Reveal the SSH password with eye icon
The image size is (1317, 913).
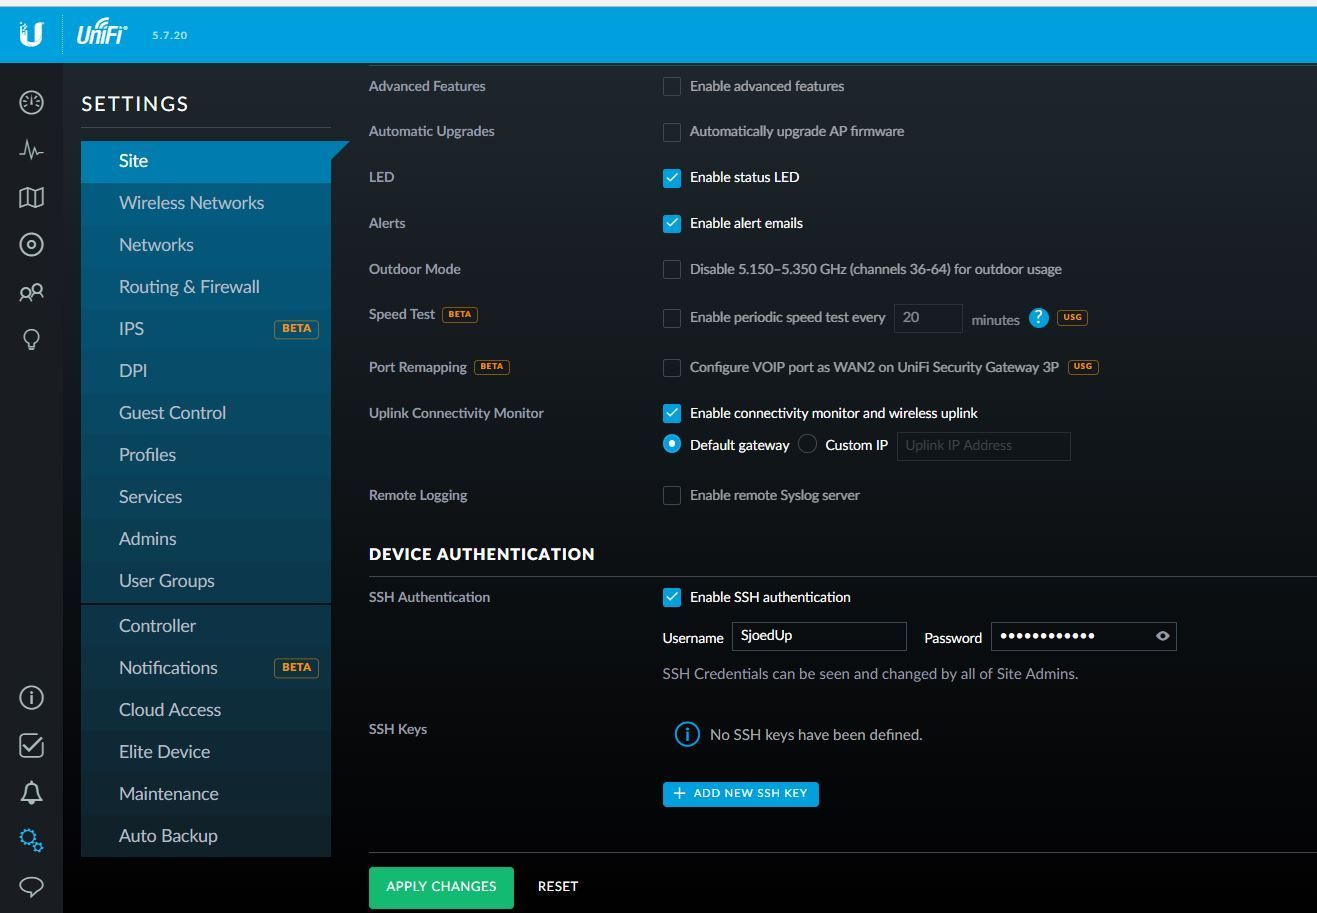pyautogui.click(x=1162, y=636)
